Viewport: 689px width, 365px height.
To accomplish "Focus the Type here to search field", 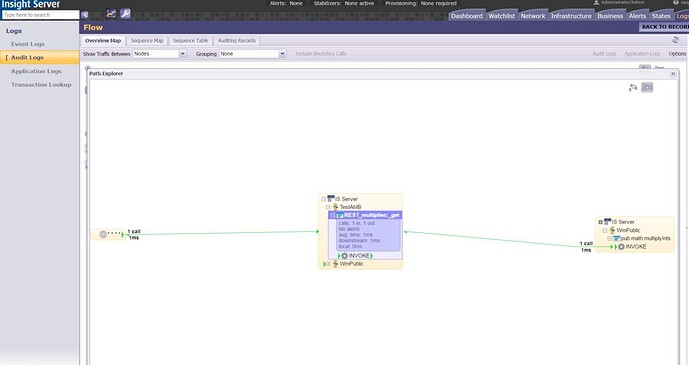I will [40, 15].
